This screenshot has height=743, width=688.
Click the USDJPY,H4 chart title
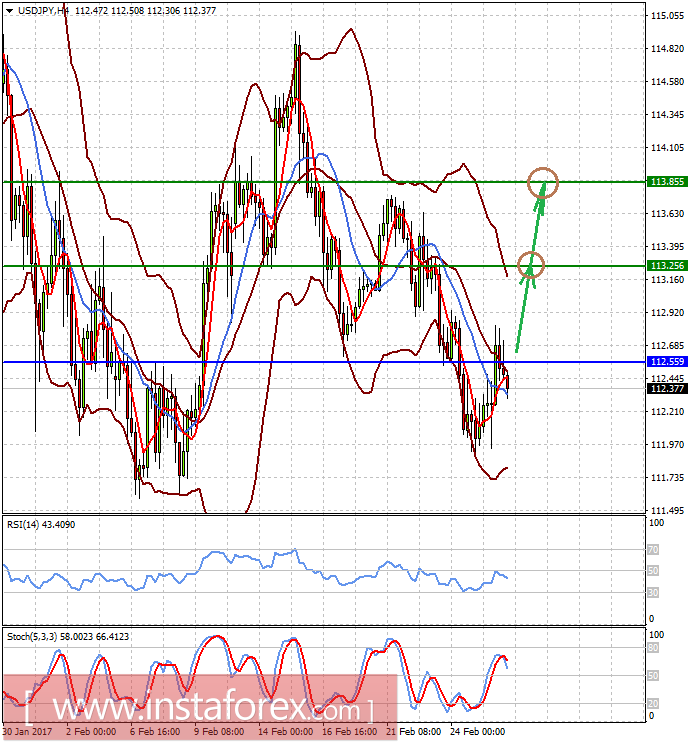(44, 10)
